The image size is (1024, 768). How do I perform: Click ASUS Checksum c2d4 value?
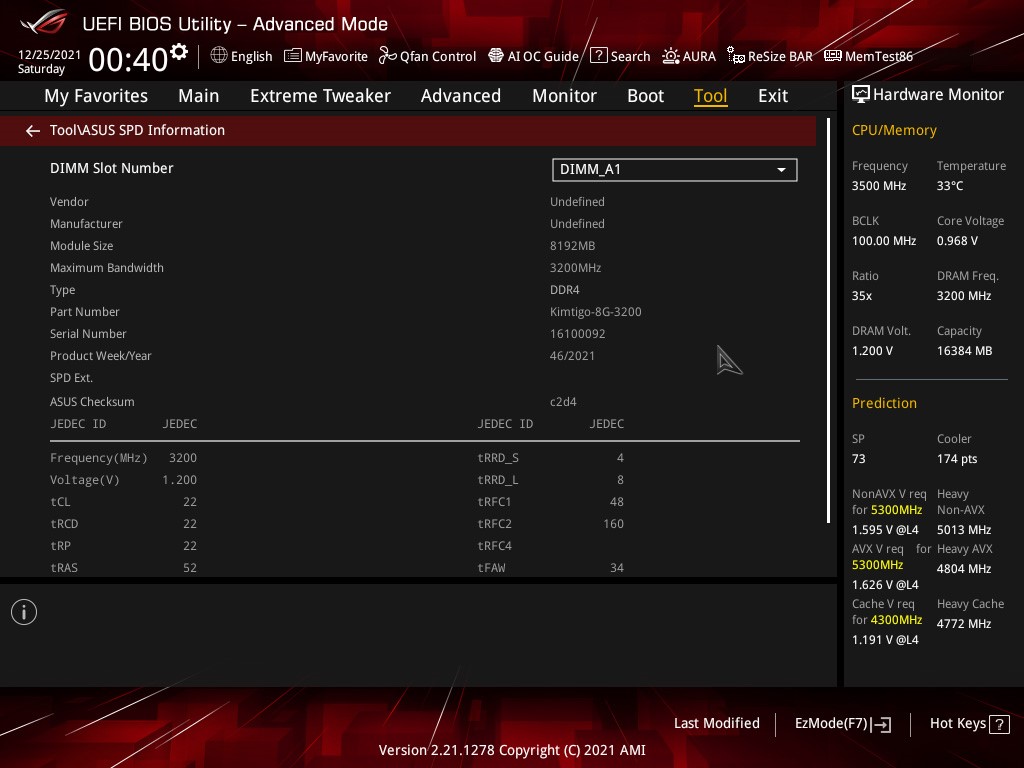click(x=563, y=402)
